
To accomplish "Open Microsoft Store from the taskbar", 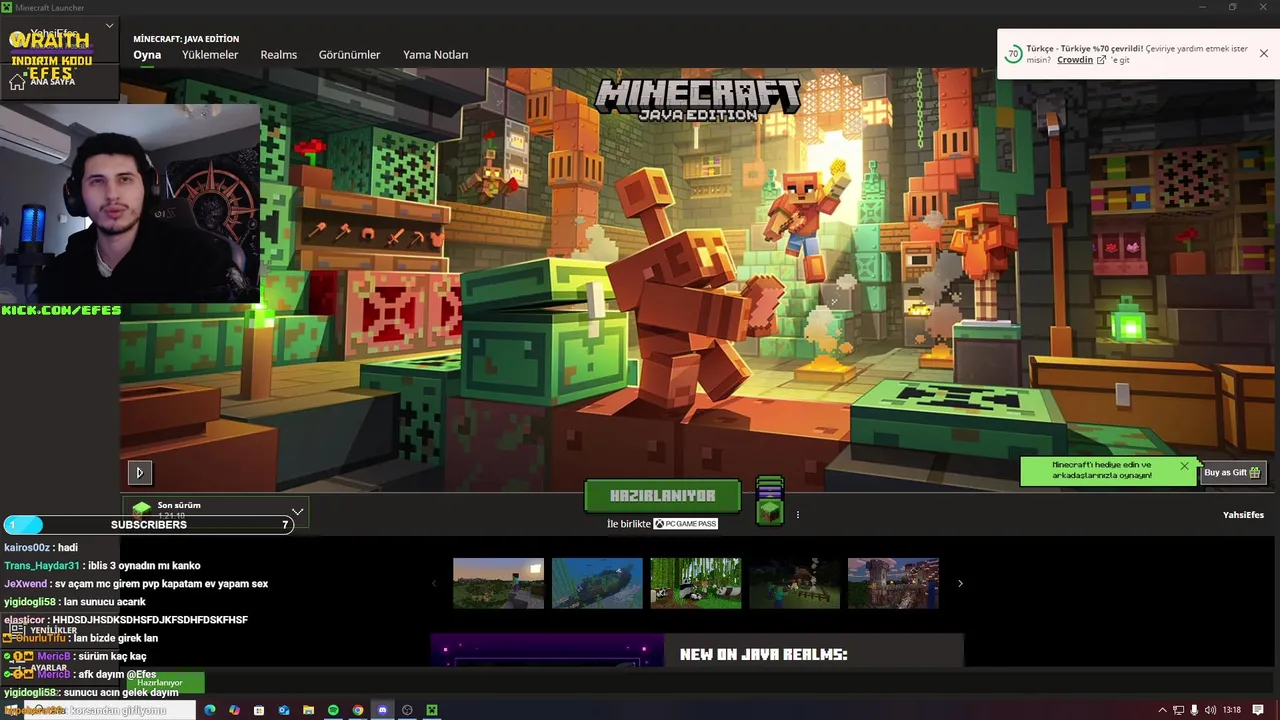I will [x=259, y=710].
